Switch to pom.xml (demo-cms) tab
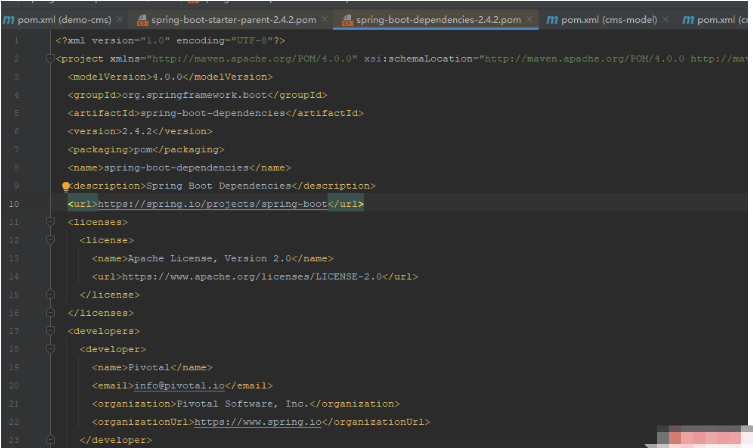Image resolution: width=753 pixels, height=448 pixels. [x=64, y=20]
